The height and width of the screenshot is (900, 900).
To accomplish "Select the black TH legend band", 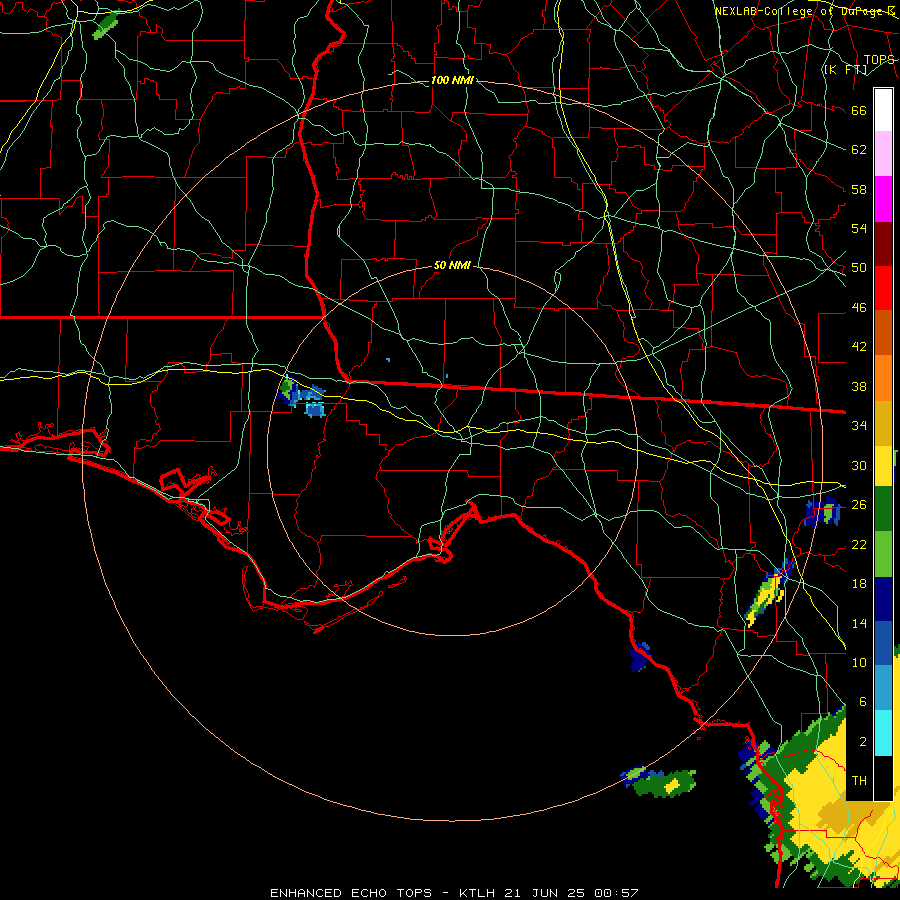I will coord(883,778).
